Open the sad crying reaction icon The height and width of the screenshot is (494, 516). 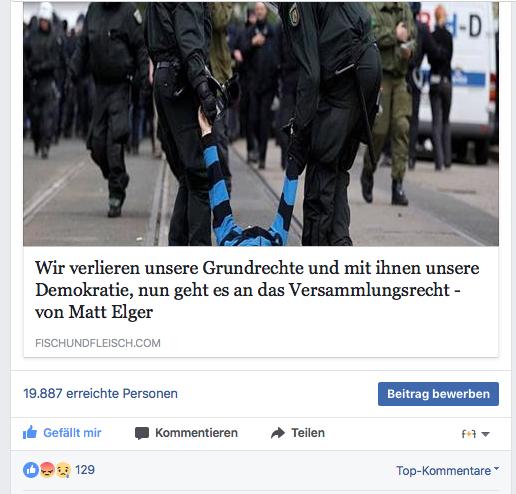(63, 470)
